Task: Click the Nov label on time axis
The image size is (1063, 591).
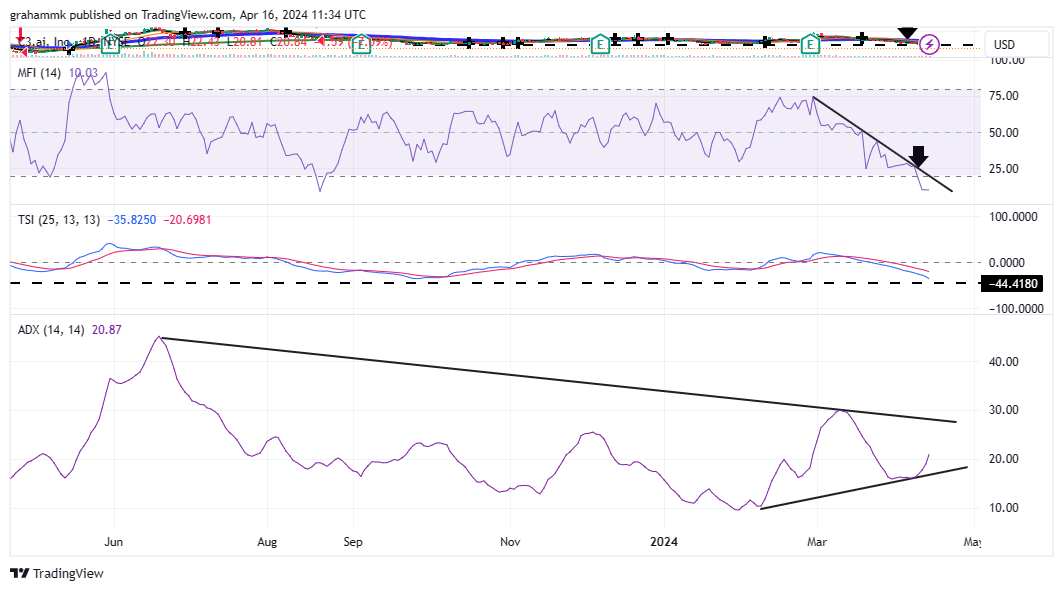Action: pos(510,542)
